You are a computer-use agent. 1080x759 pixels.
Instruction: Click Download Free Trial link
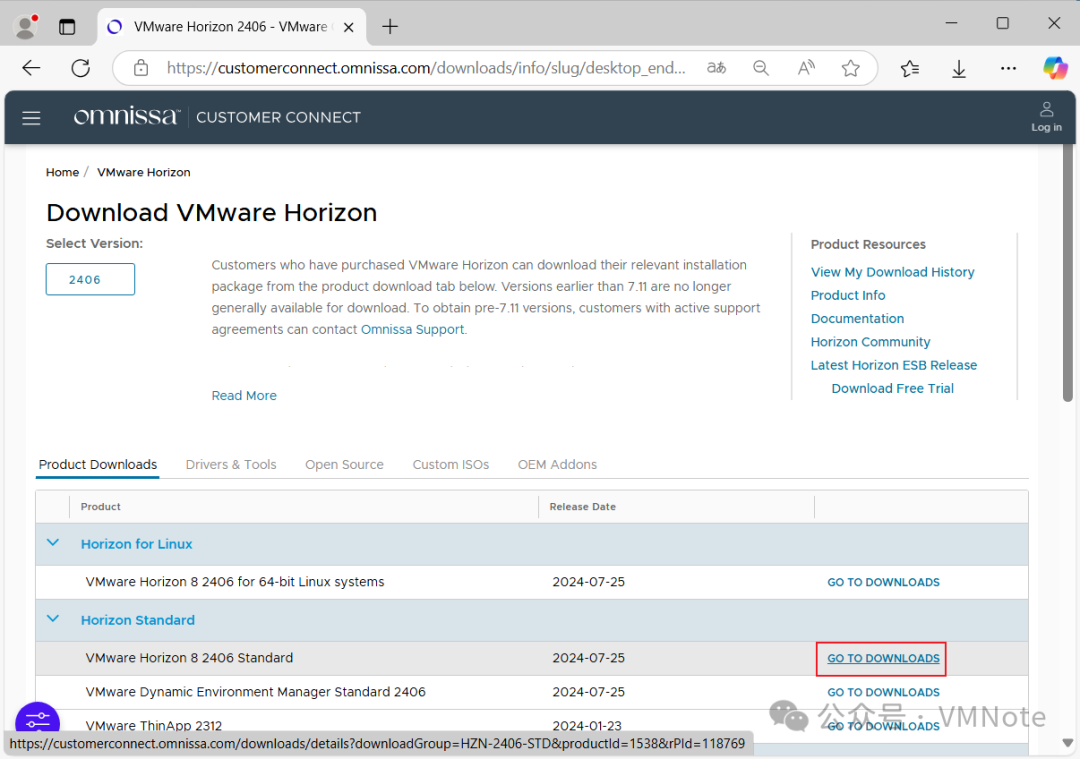(x=892, y=388)
